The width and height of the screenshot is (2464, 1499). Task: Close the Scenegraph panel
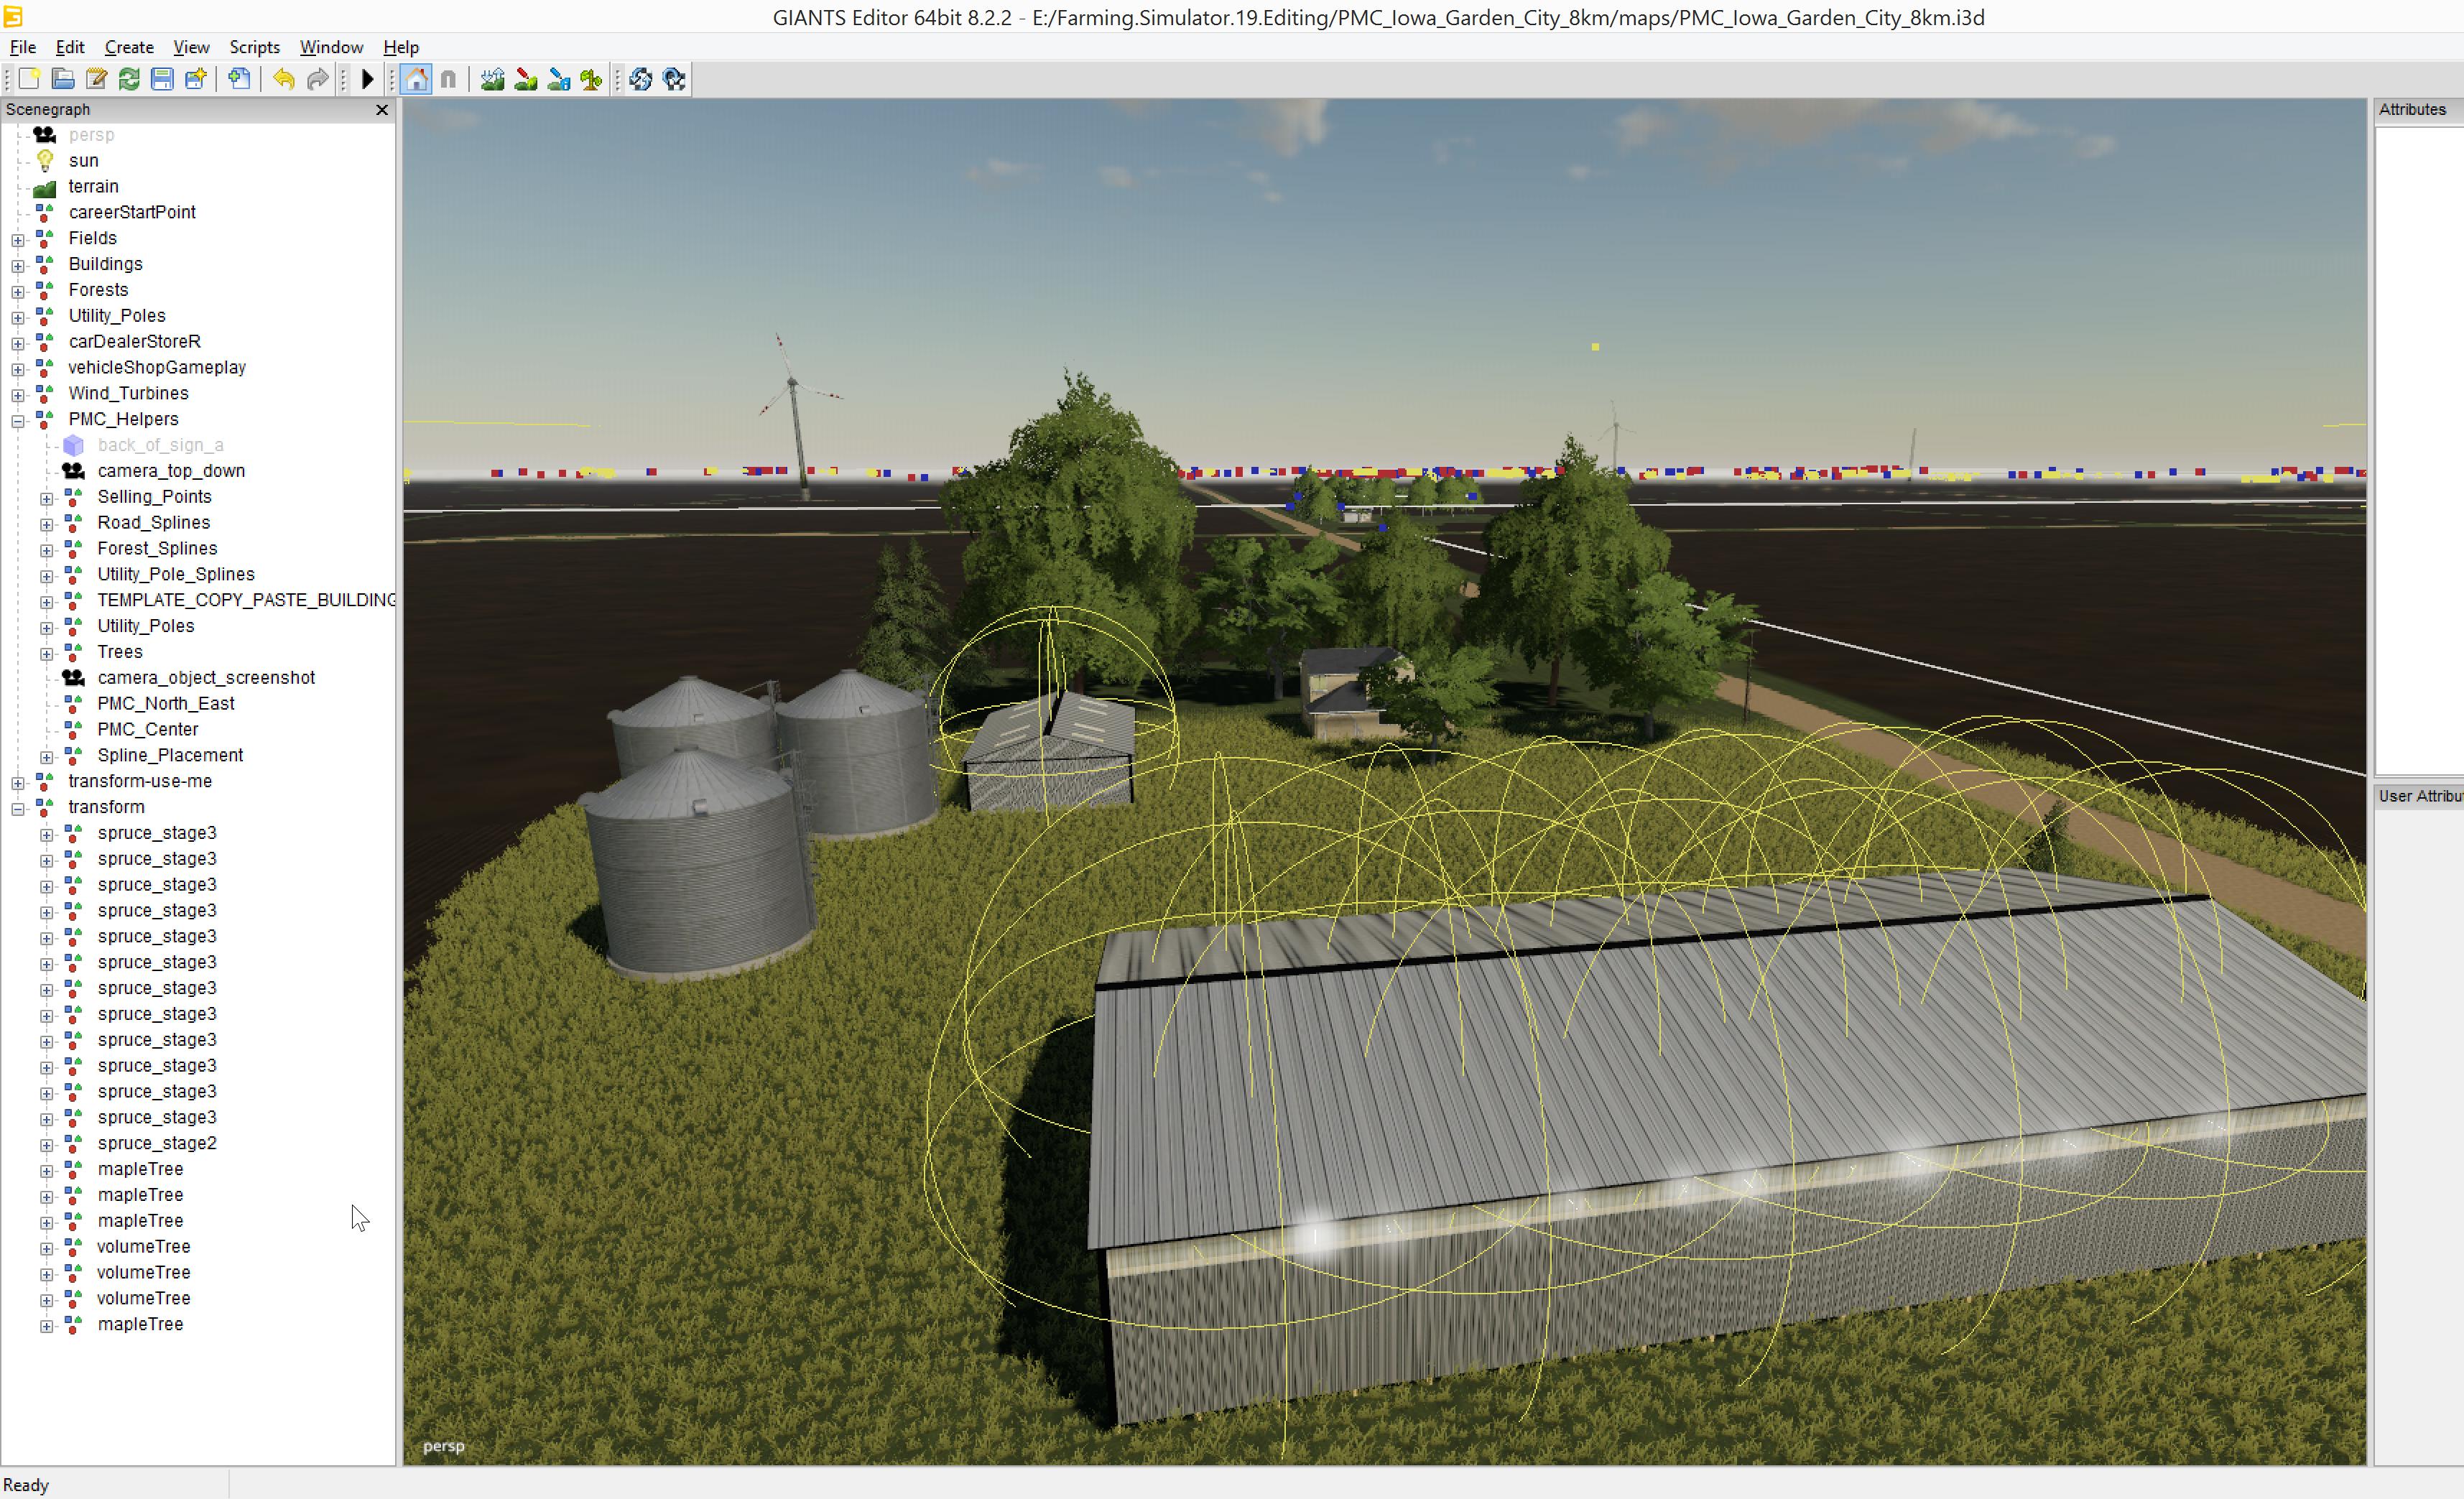coord(382,110)
